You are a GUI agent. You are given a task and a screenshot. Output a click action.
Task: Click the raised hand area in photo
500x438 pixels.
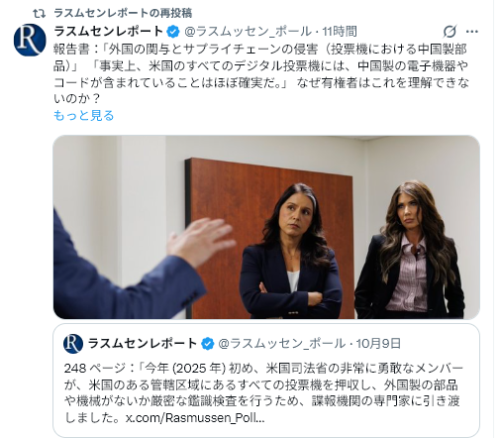click(199, 241)
